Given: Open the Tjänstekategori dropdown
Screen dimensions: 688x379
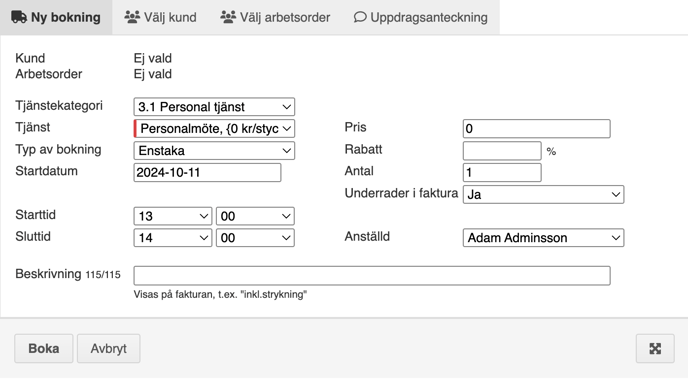Looking at the screenshot, I should (214, 107).
